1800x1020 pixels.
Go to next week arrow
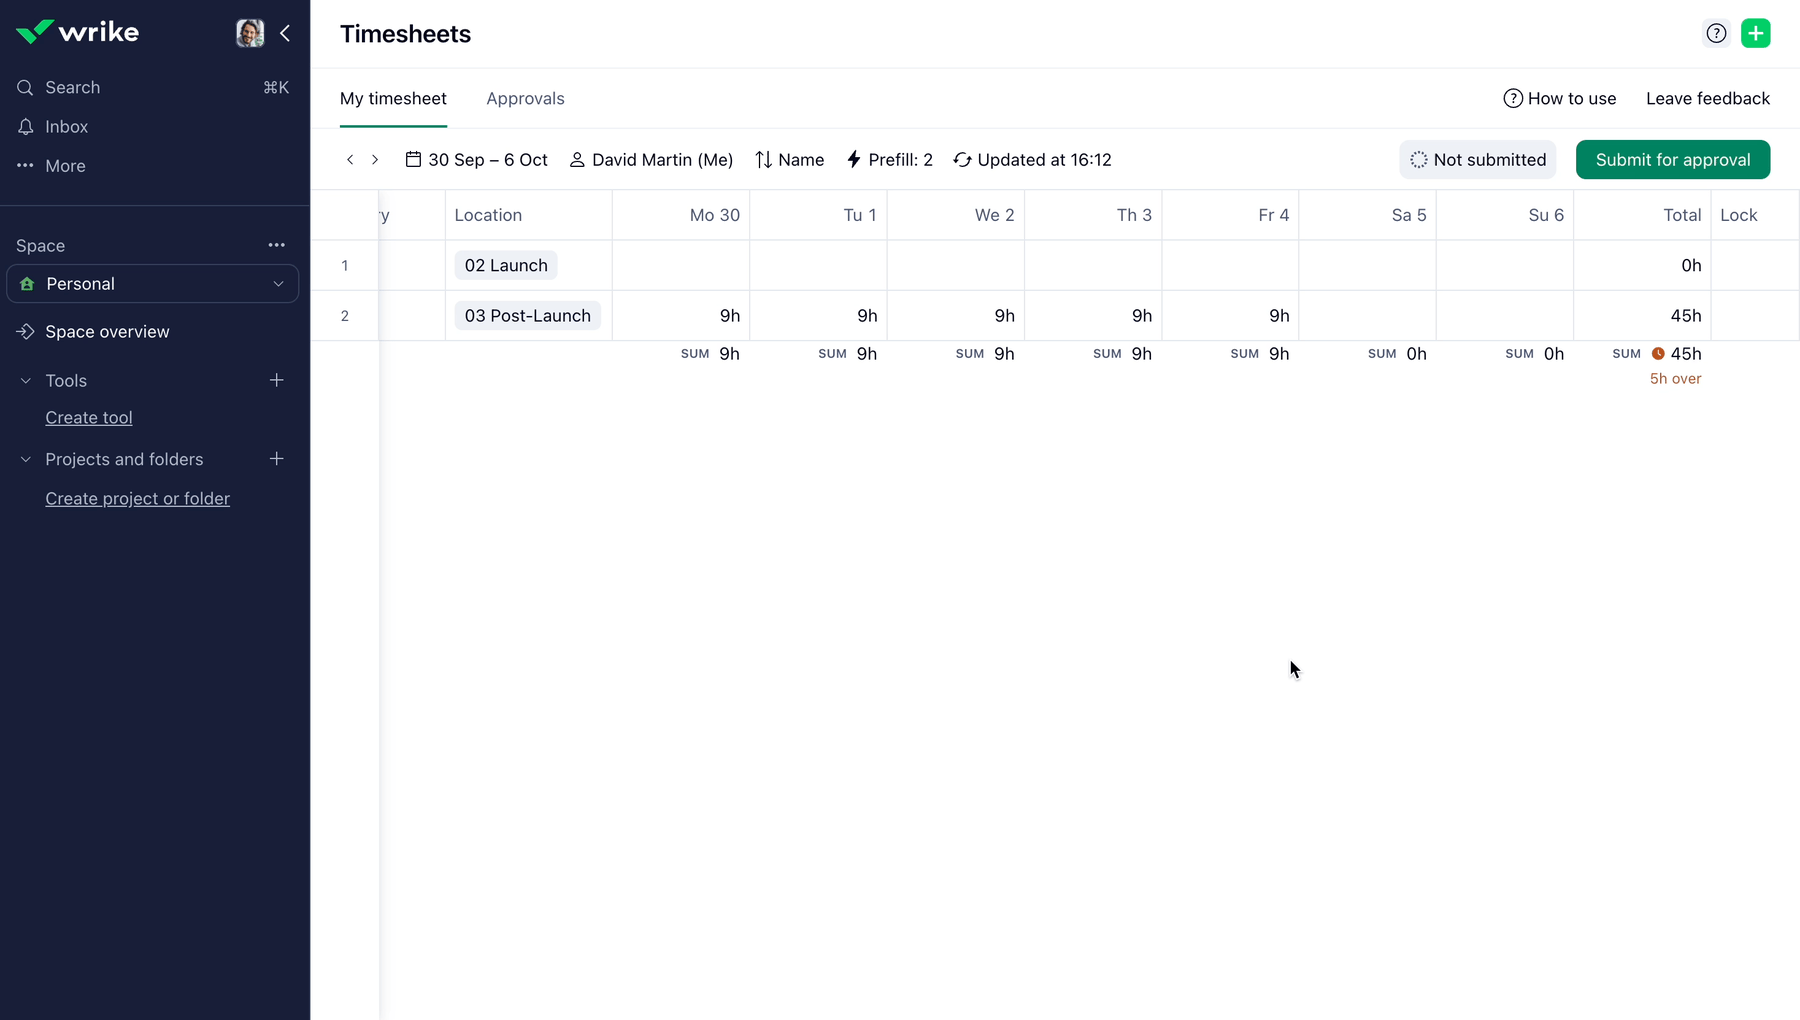coord(375,160)
